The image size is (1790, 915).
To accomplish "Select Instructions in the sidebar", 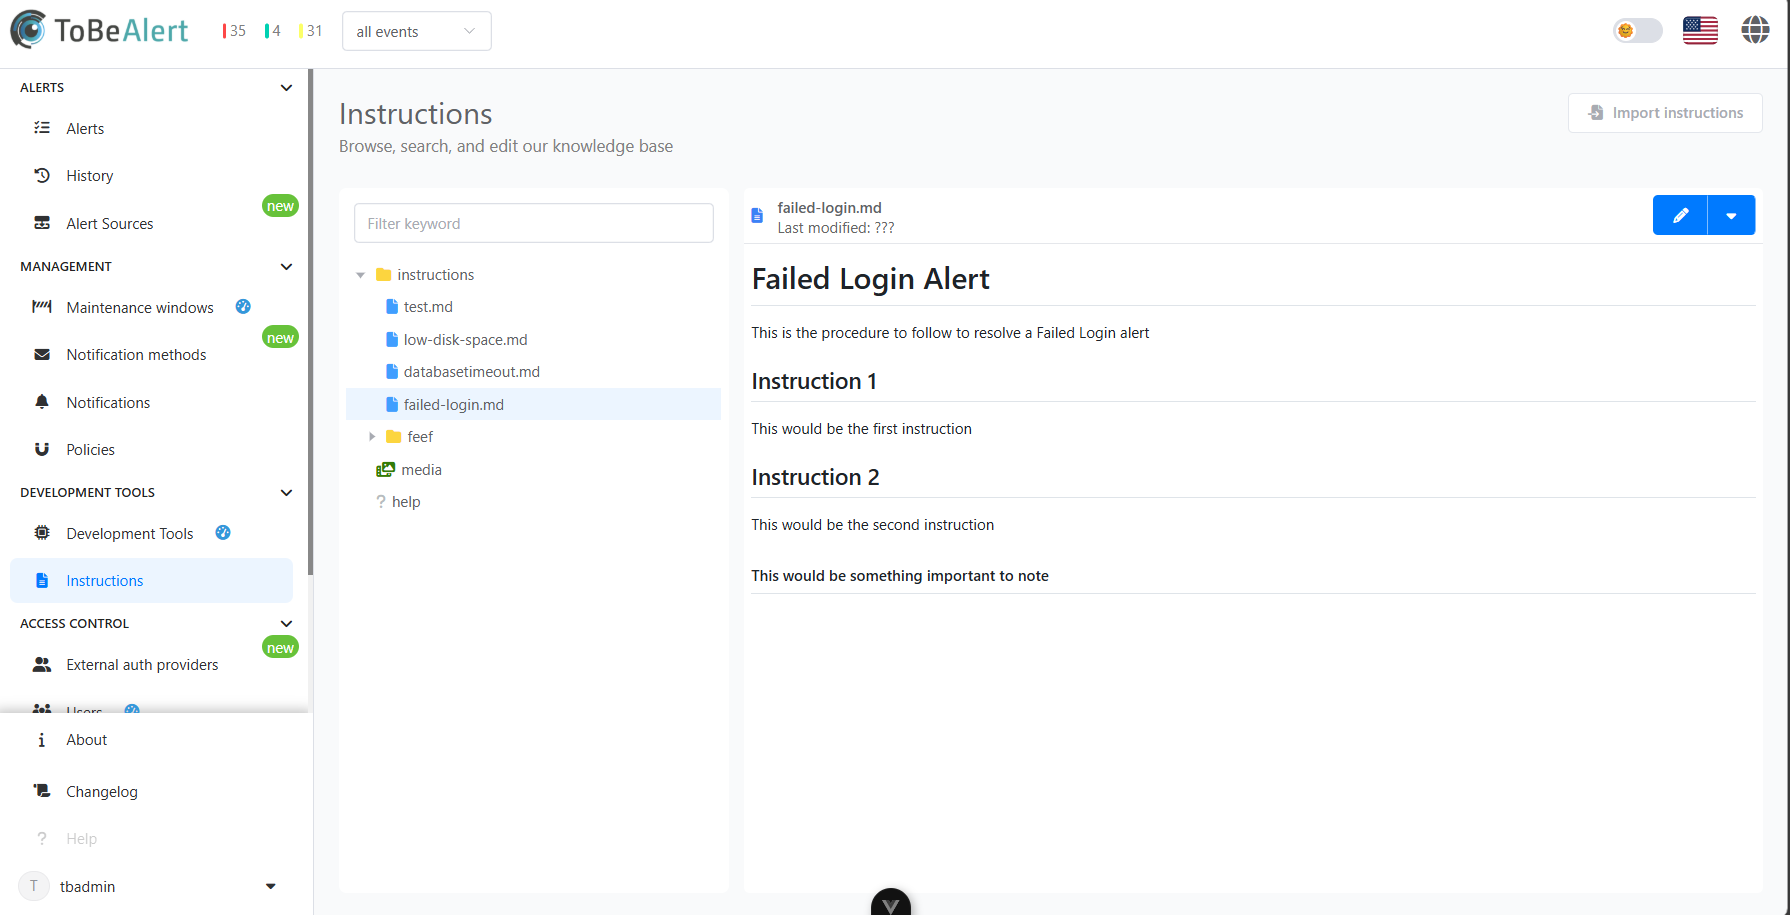I will tap(151, 581).
